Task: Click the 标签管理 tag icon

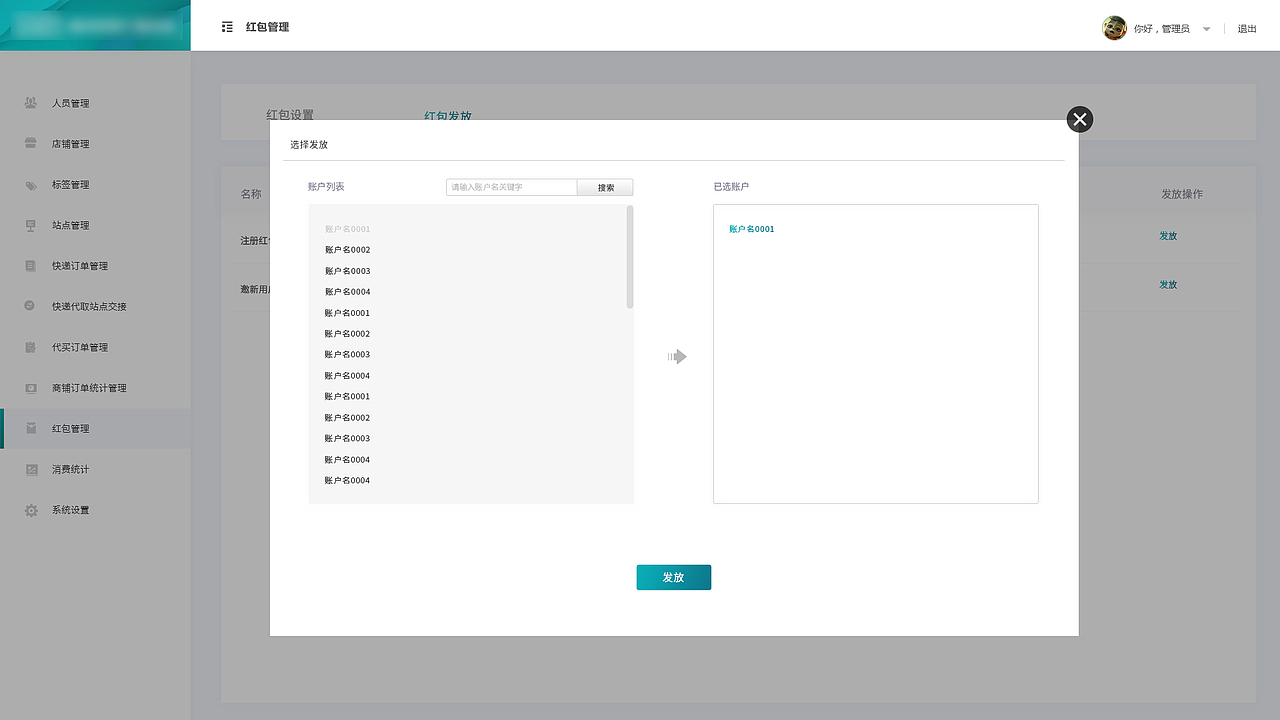Action: click(x=31, y=184)
